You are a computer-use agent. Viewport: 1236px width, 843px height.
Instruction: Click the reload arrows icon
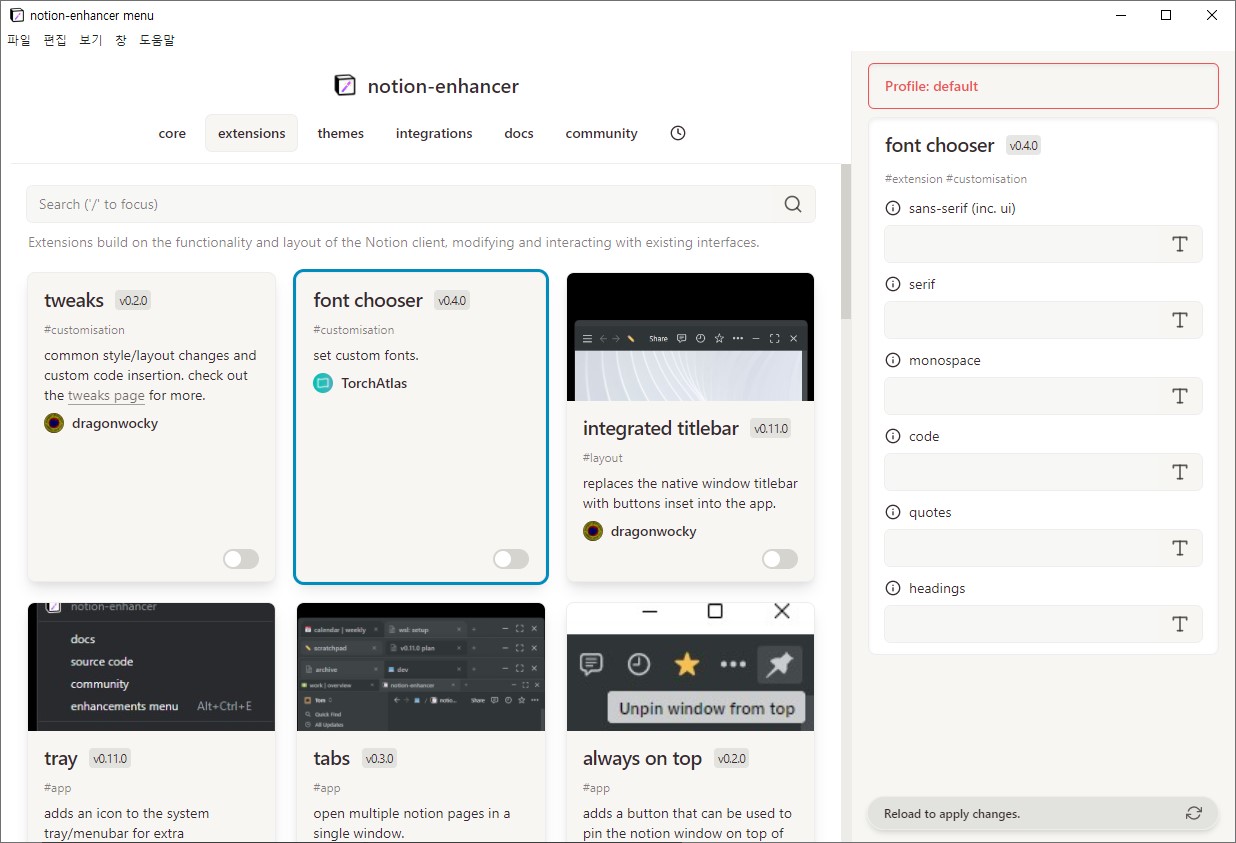[x=1193, y=814]
